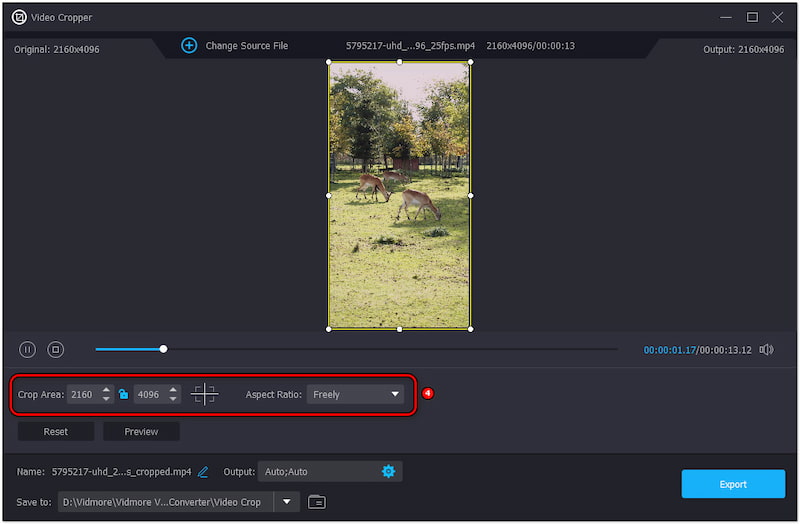Edit the output file name pencil icon
The height and width of the screenshot is (524, 800).
tap(203, 472)
